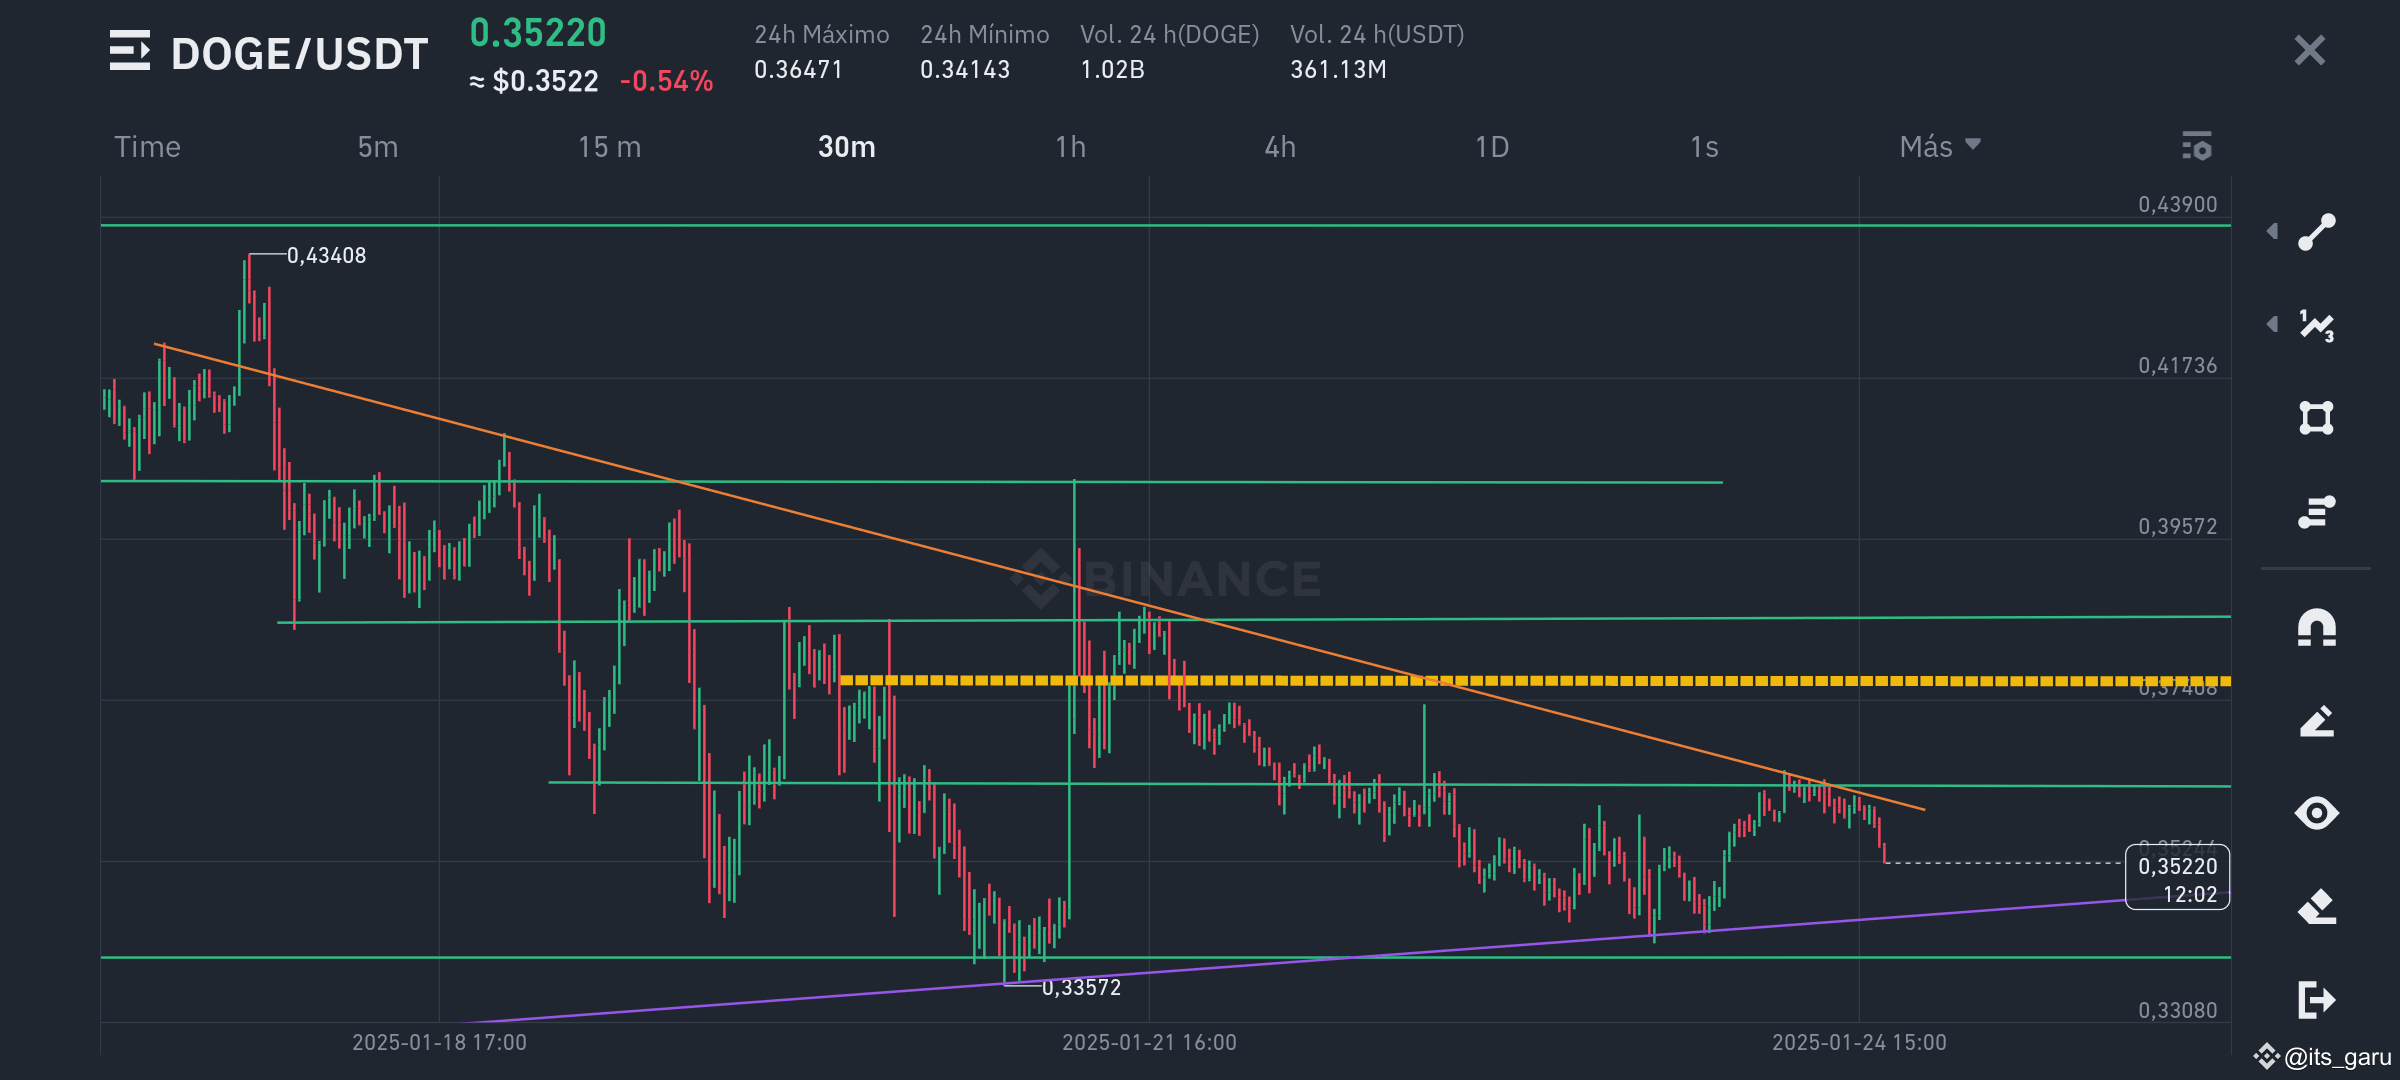This screenshot has height=1080, width=2400.
Task: Select the 30m timeframe tab
Action: [847, 147]
